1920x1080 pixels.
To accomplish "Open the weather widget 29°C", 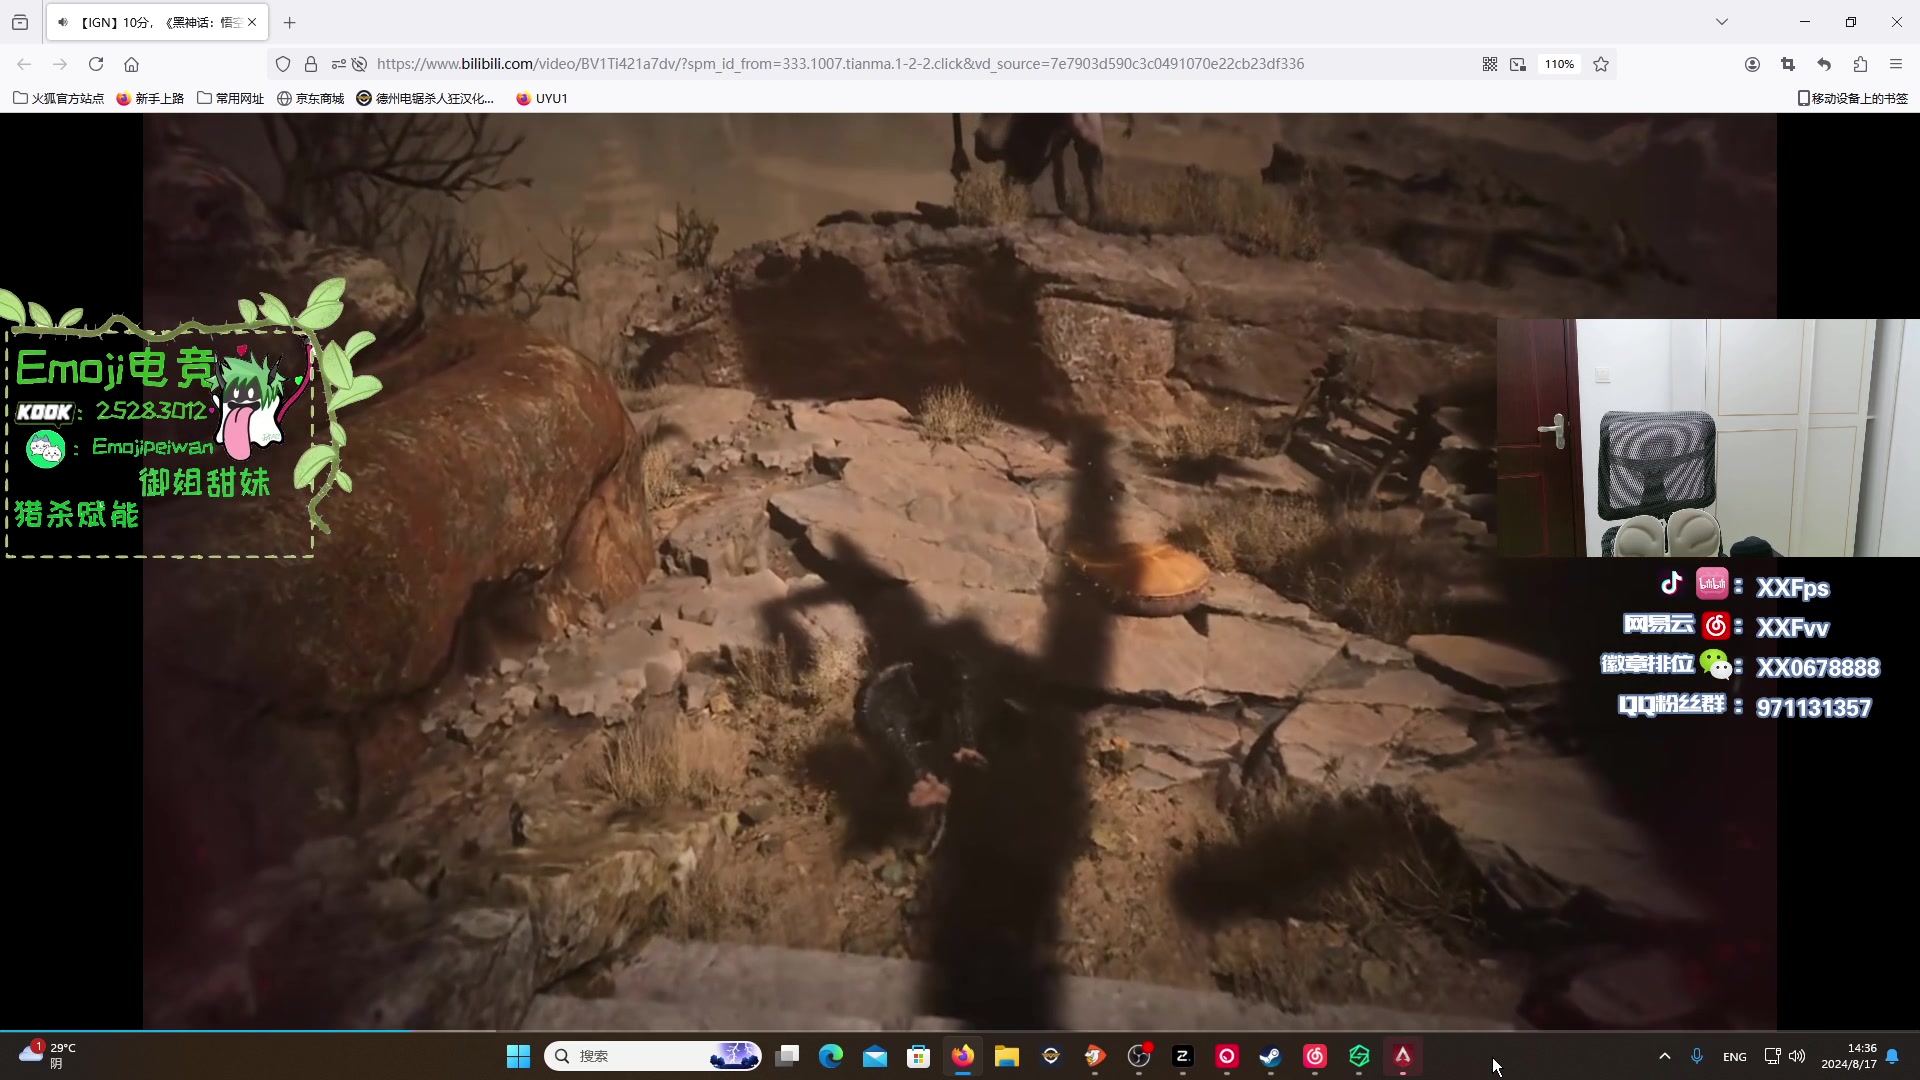I will click(x=47, y=1056).
